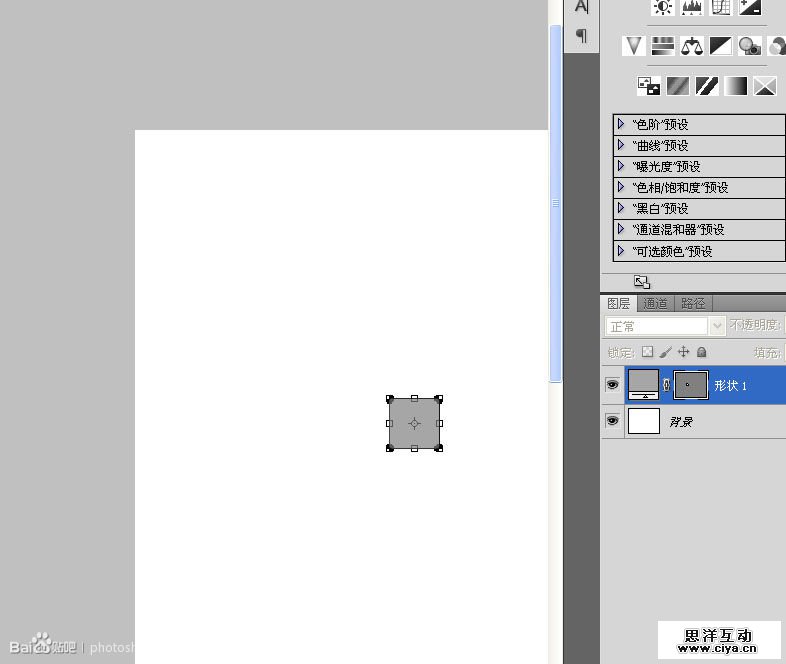Open the 正常 blend mode dropdown

point(665,326)
